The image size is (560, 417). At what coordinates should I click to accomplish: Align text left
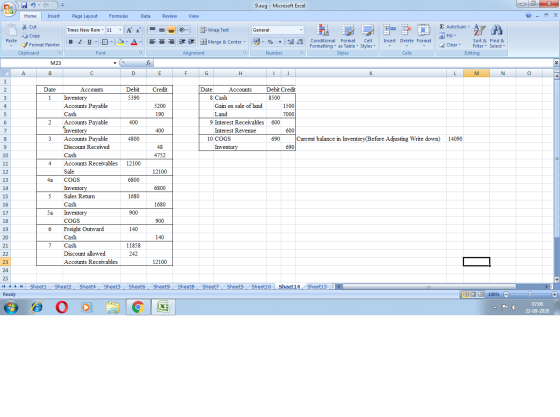point(152,42)
